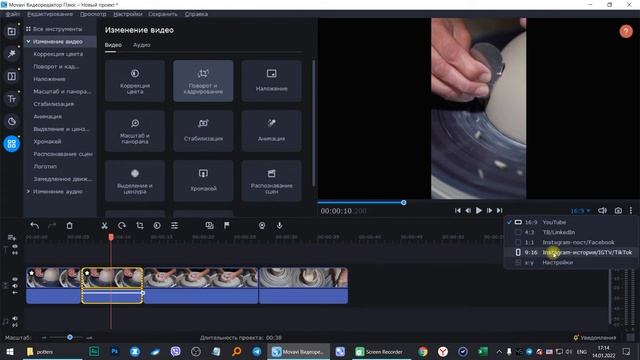Click the transition wizard icon
Viewport: 640px width, 360px height.
pyautogui.click(x=209, y=225)
